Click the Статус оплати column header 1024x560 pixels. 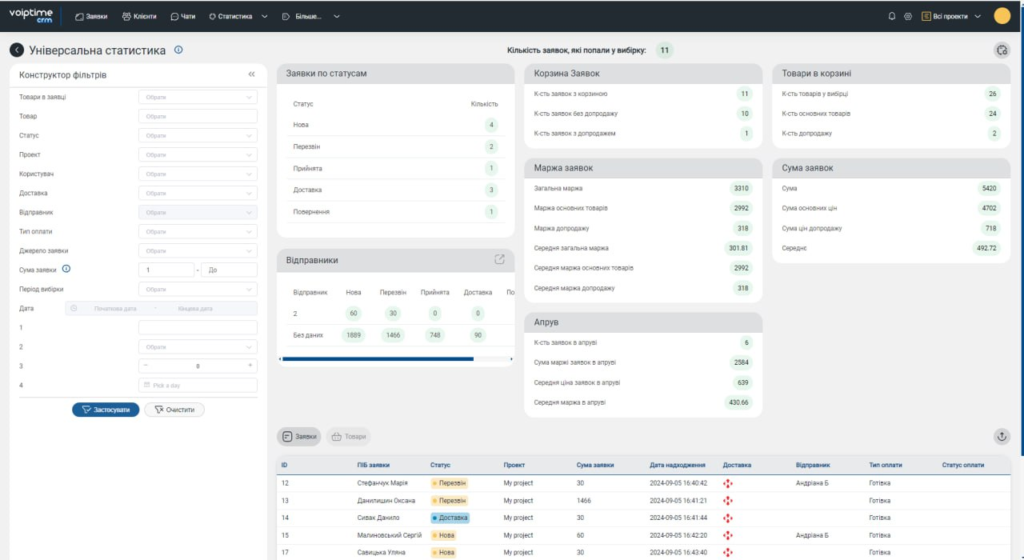click(963, 465)
